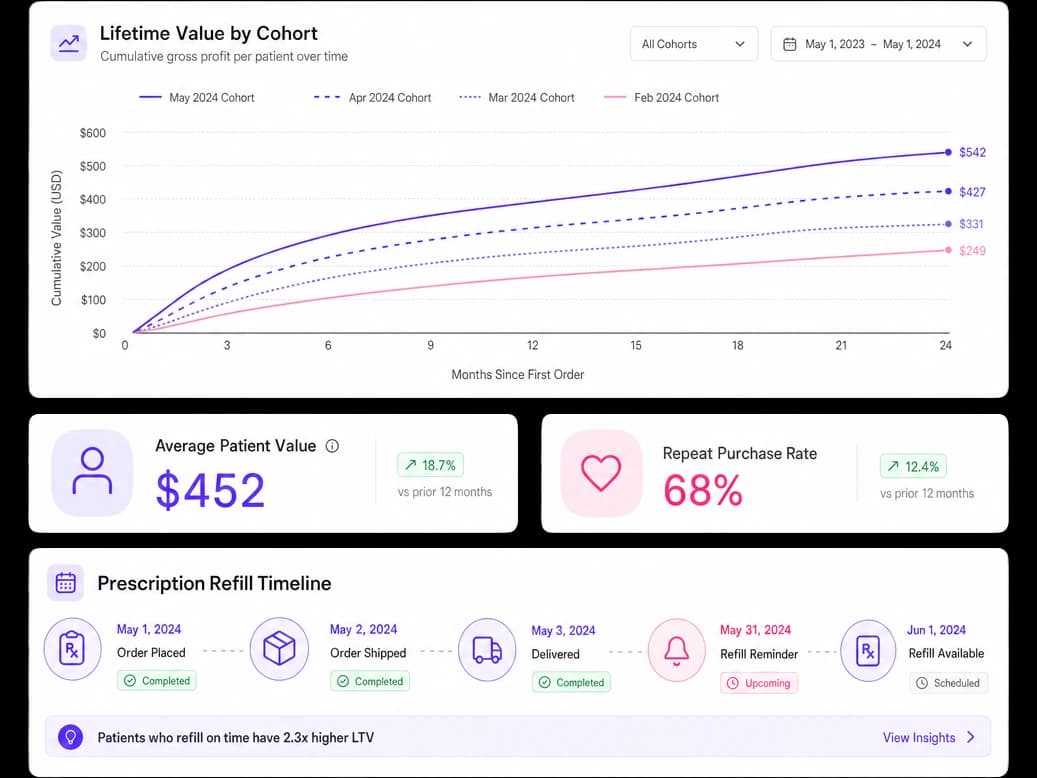Click the 68% repeat purchase rate figure
The height and width of the screenshot is (778, 1037).
703,491
